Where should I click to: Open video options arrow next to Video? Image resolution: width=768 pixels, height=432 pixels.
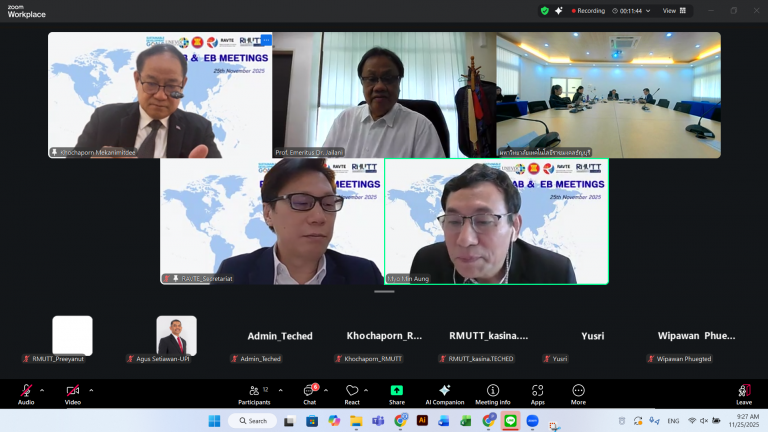point(91,390)
